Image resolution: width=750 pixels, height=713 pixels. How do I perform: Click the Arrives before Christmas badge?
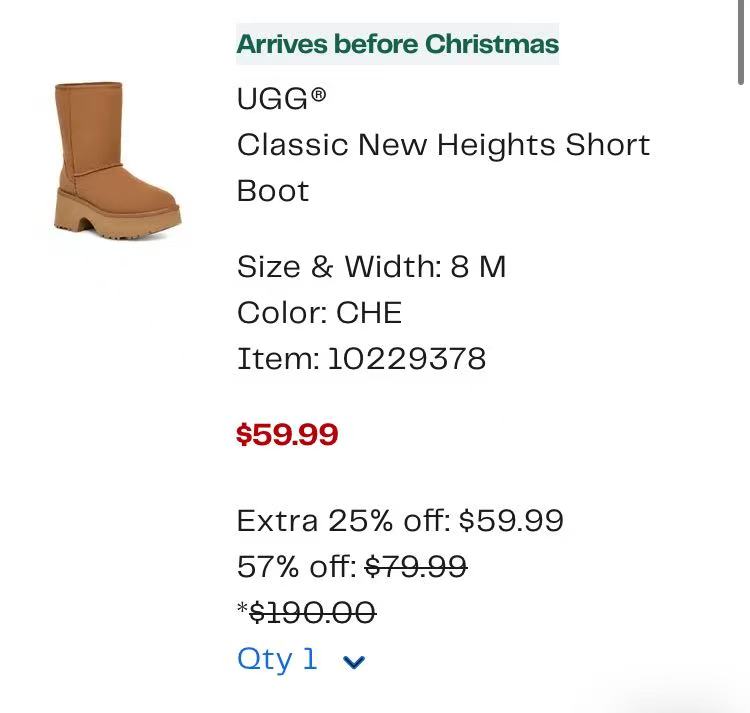397,44
